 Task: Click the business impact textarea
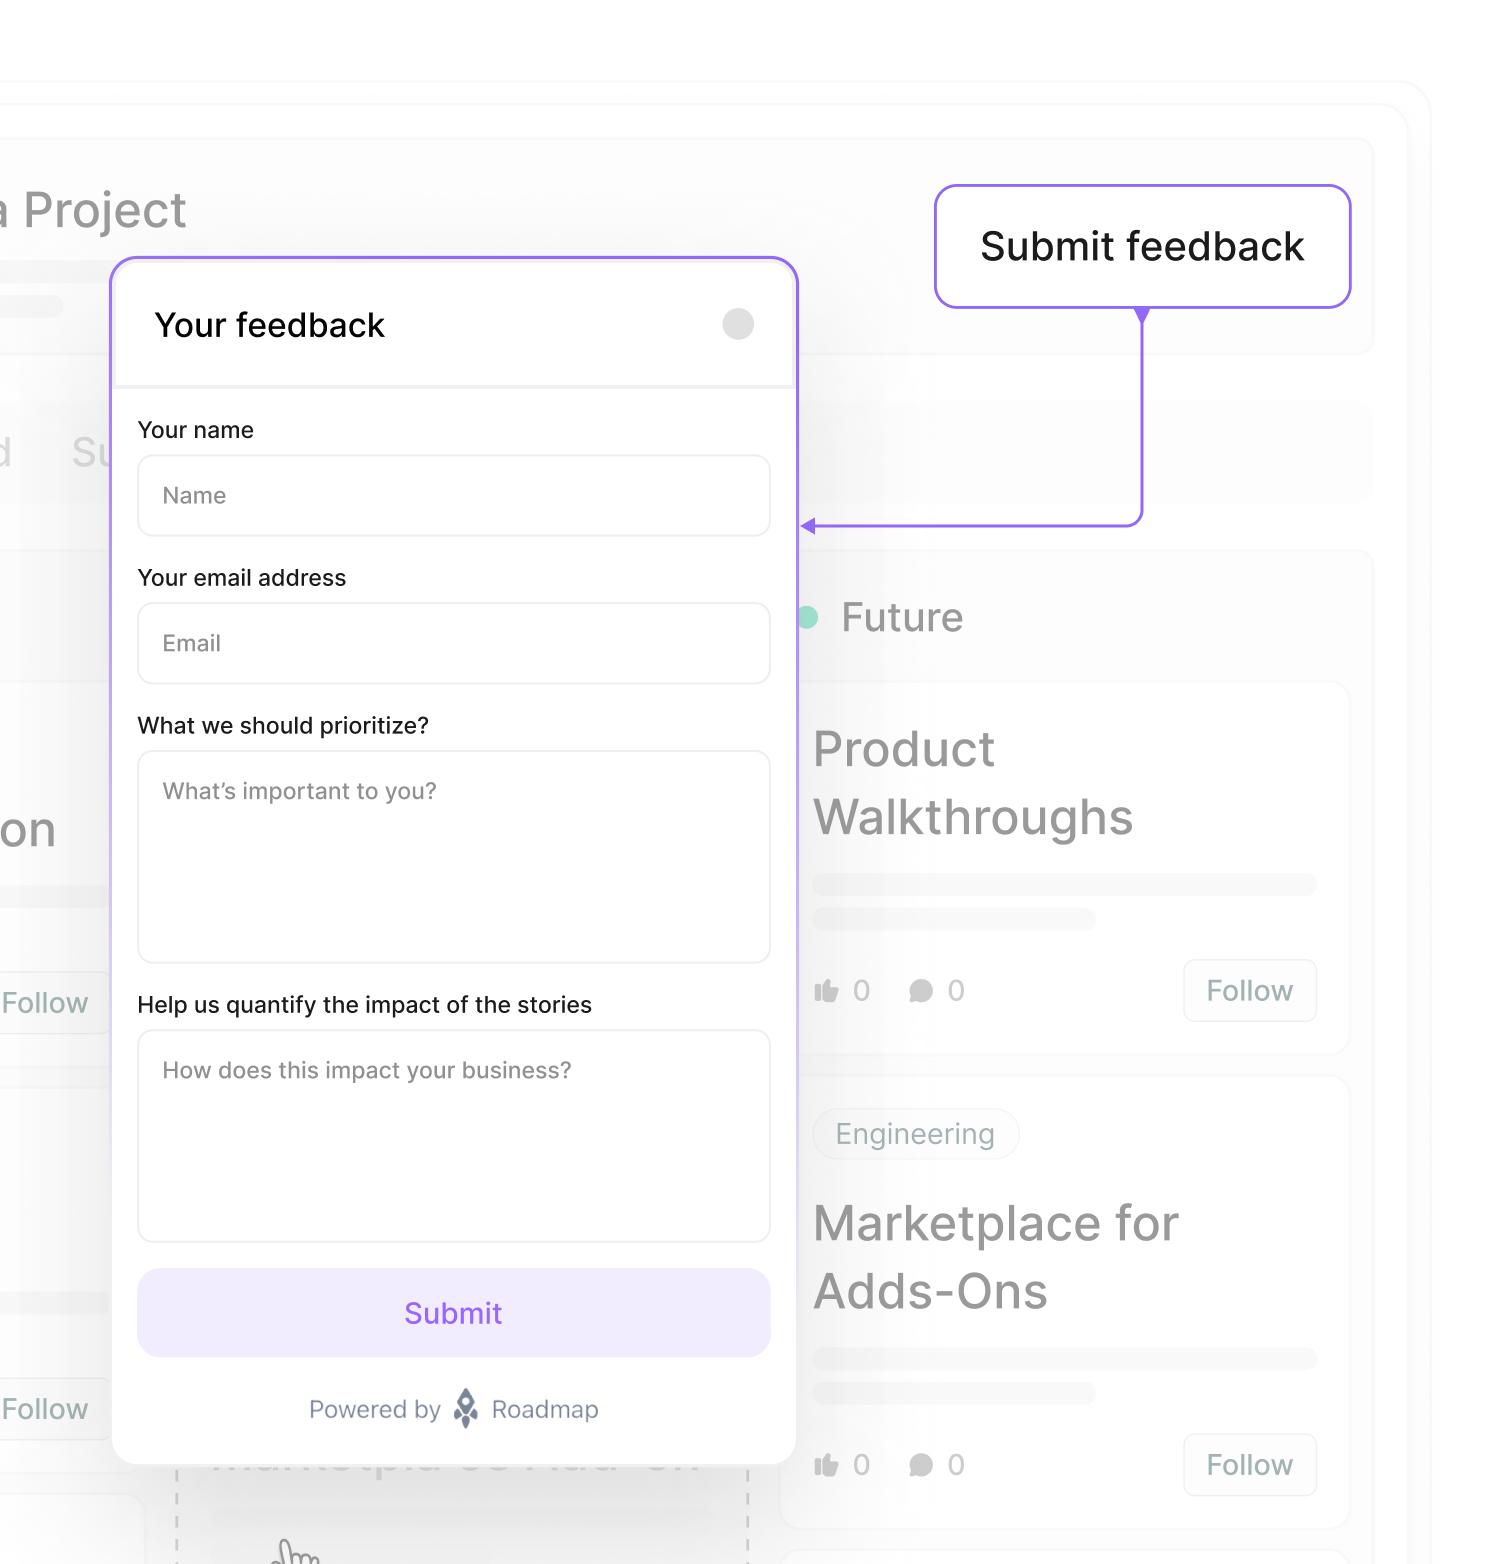(x=453, y=1136)
